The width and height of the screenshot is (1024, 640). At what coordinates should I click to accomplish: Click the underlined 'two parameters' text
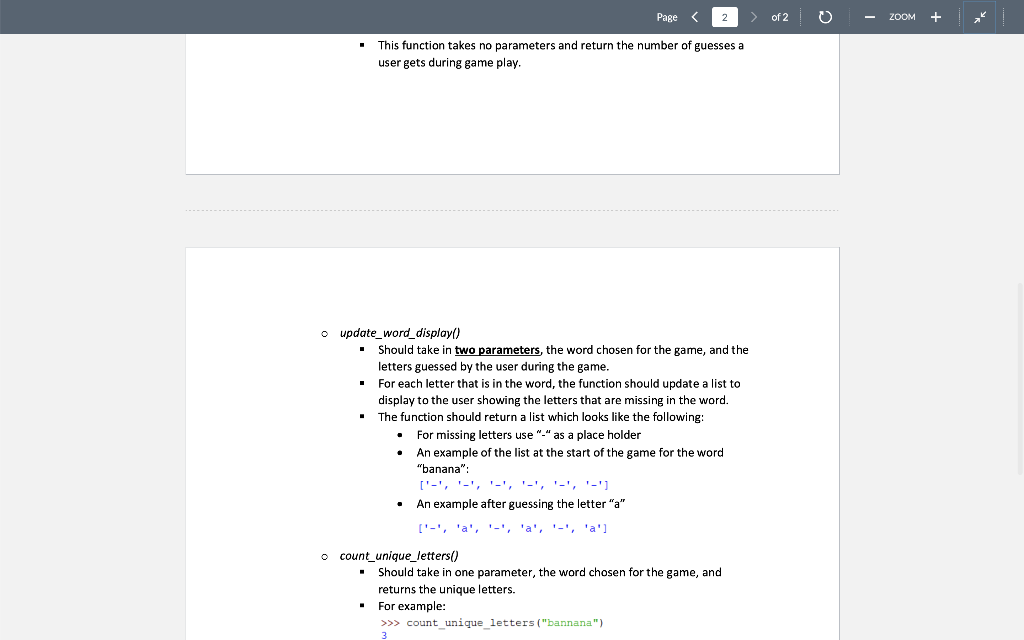pyautogui.click(x=497, y=350)
